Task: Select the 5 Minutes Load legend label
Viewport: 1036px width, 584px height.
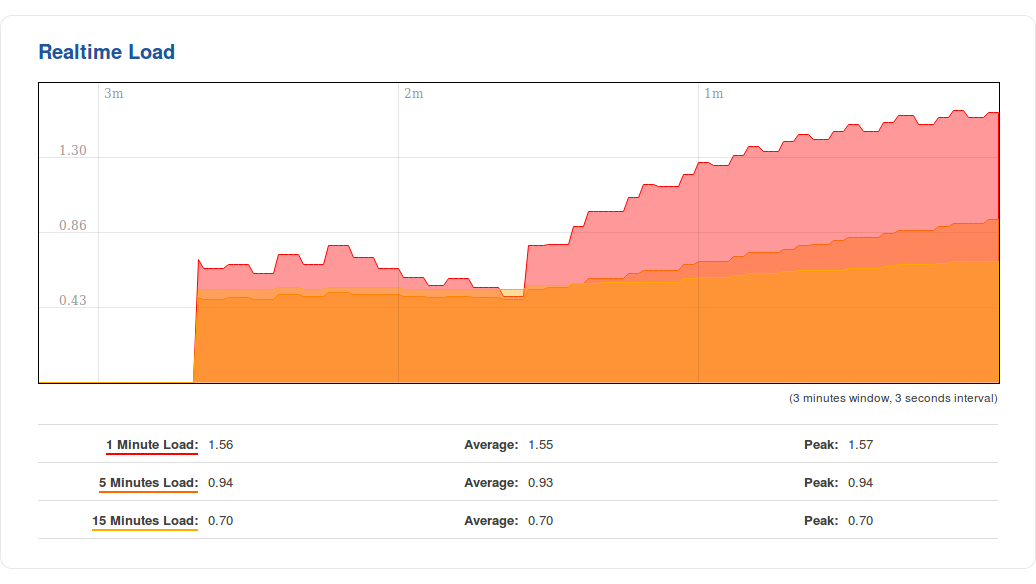Action: [148, 483]
